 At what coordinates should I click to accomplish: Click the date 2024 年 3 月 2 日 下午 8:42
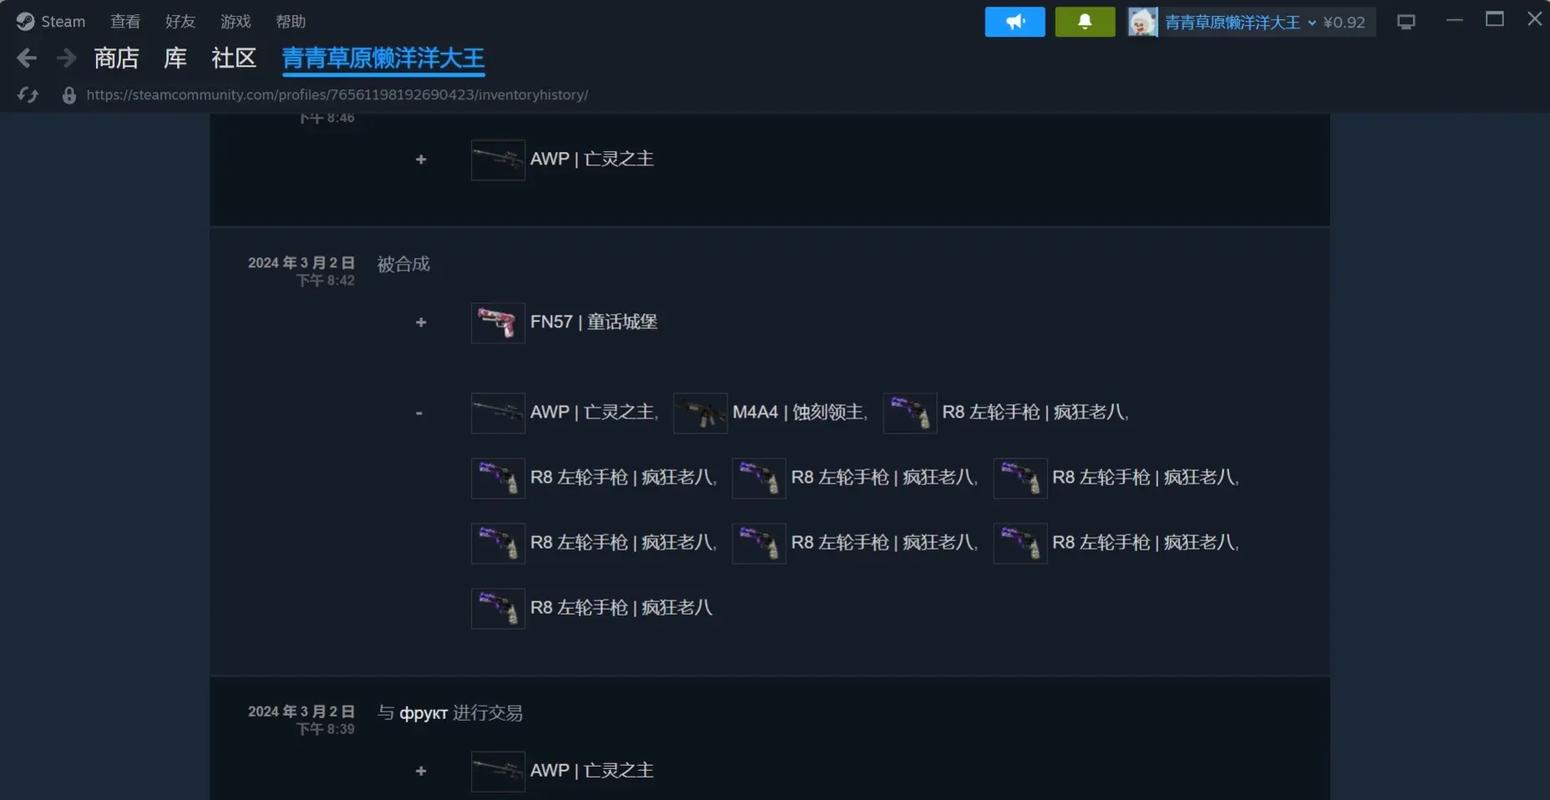(301, 271)
